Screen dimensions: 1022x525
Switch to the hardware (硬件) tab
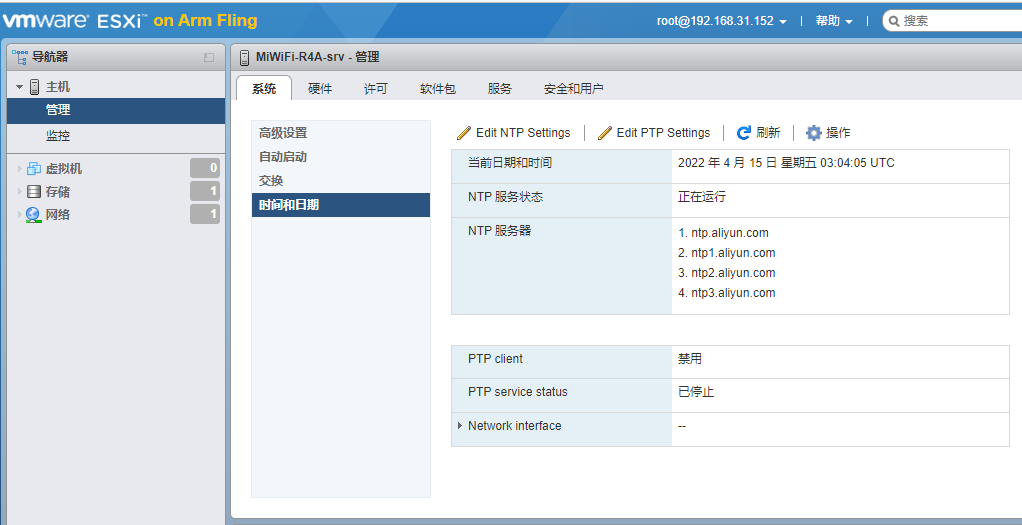pos(320,89)
